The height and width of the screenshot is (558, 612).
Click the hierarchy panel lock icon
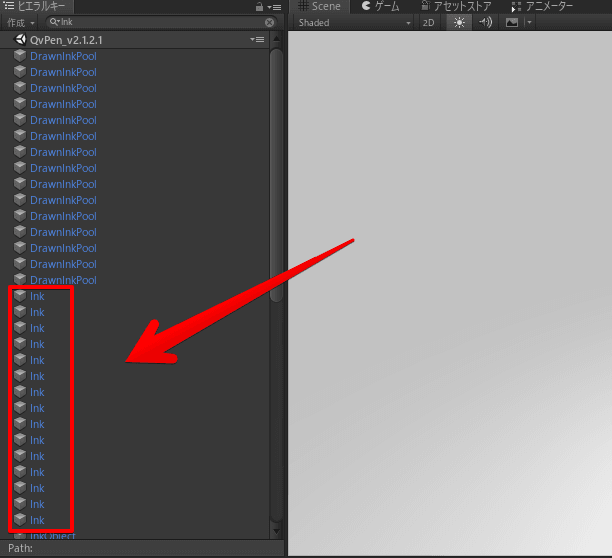point(258,7)
